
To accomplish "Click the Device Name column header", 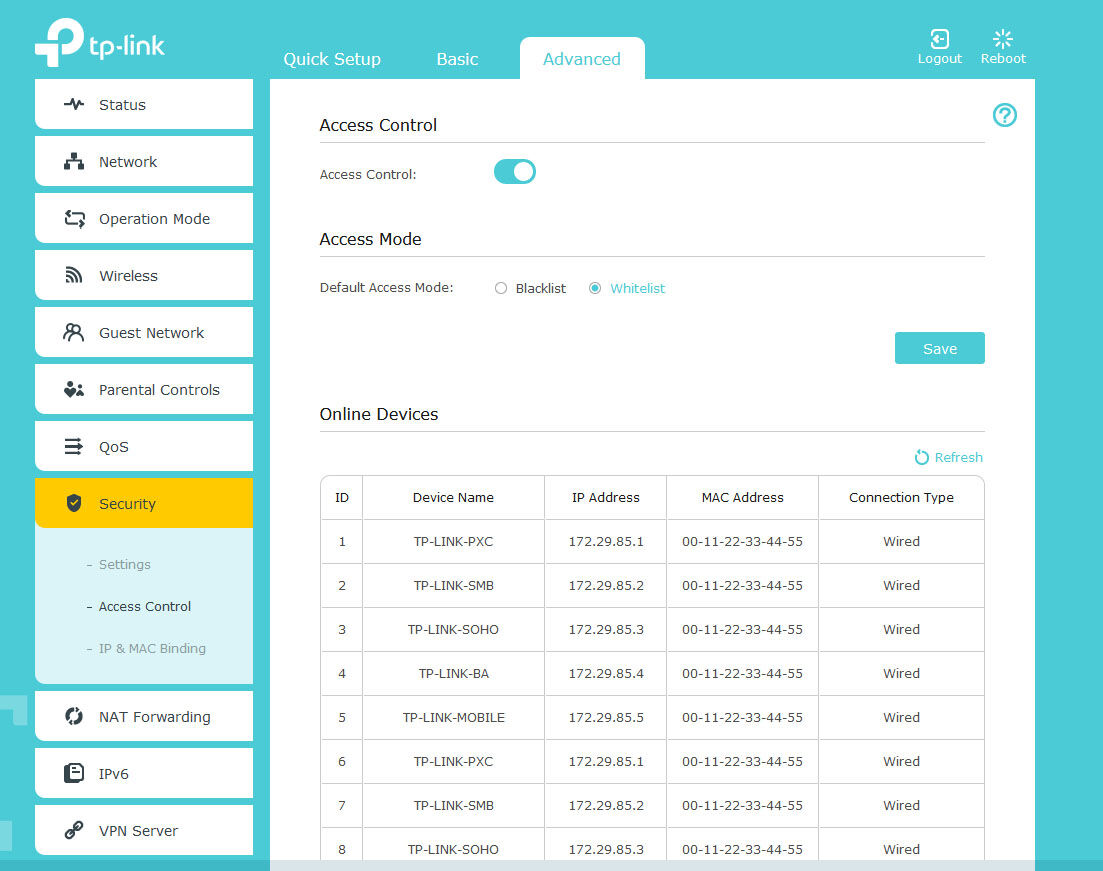I will pyautogui.click(x=453, y=497).
